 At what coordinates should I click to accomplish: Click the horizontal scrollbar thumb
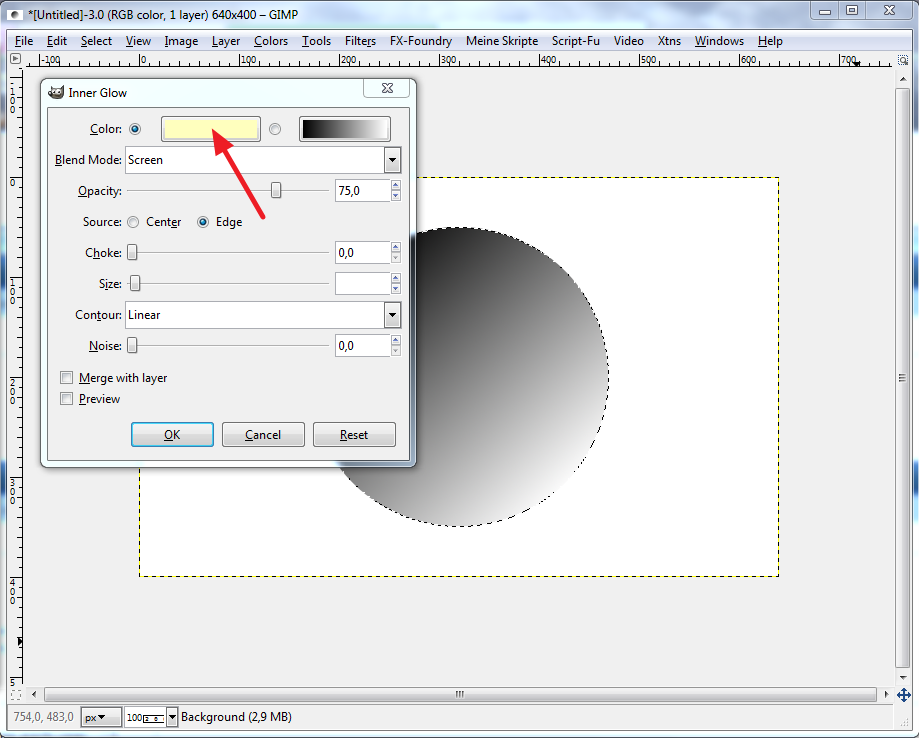click(460, 694)
